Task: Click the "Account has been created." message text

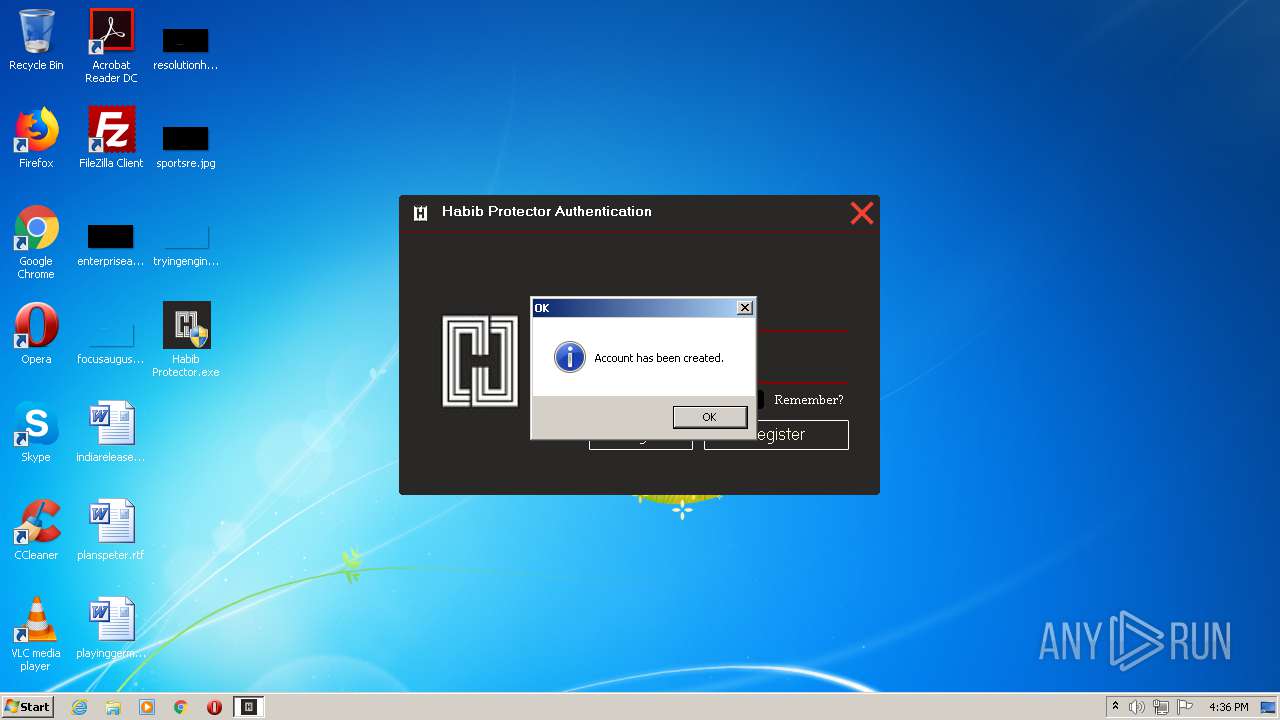Action: pyautogui.click(x=658, y=358)
